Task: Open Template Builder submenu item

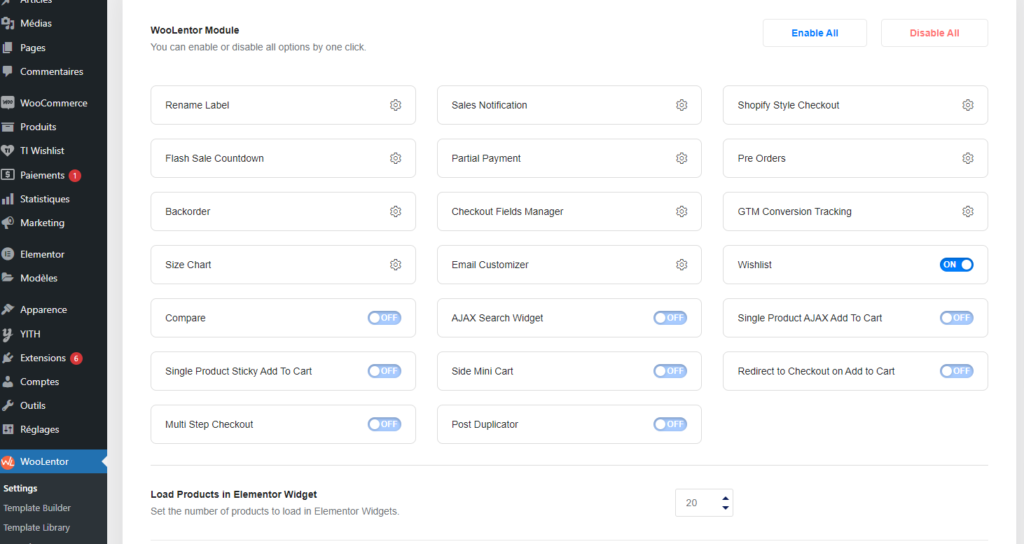Action: tap(37, 508)
